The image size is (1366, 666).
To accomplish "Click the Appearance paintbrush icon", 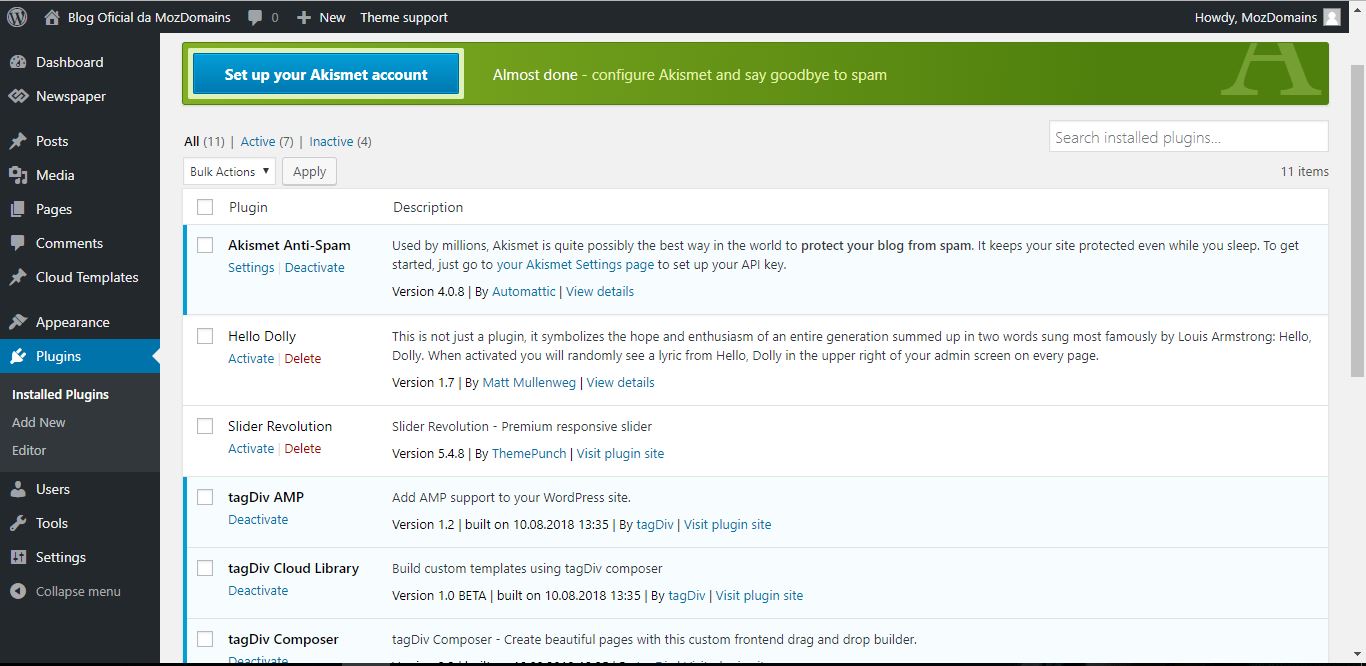I will point(18,322).
